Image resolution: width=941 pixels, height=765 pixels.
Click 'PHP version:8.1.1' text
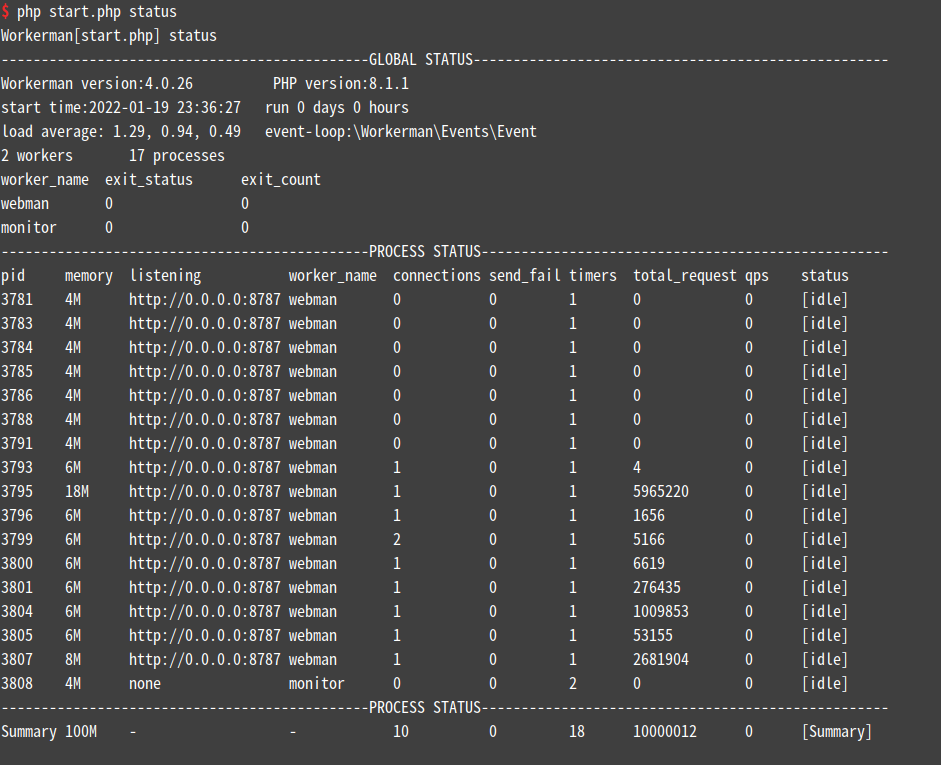tap(341, 84)
